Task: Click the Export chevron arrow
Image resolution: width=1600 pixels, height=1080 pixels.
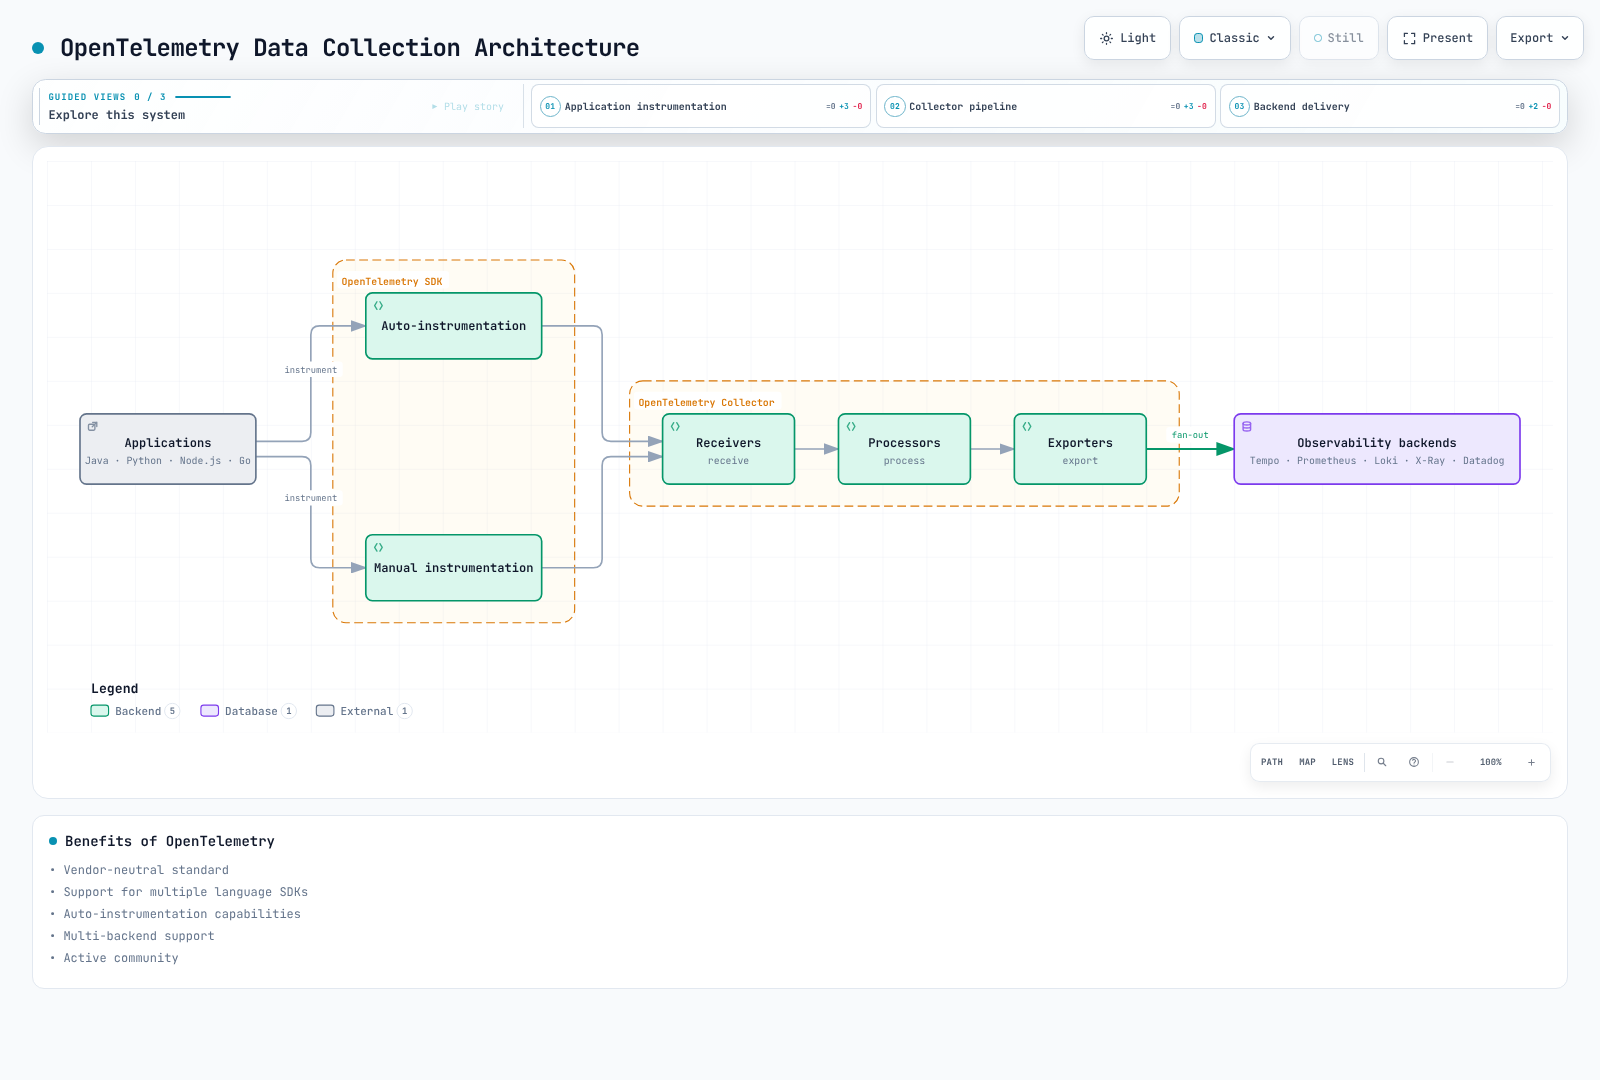Action: (1565, 38)
